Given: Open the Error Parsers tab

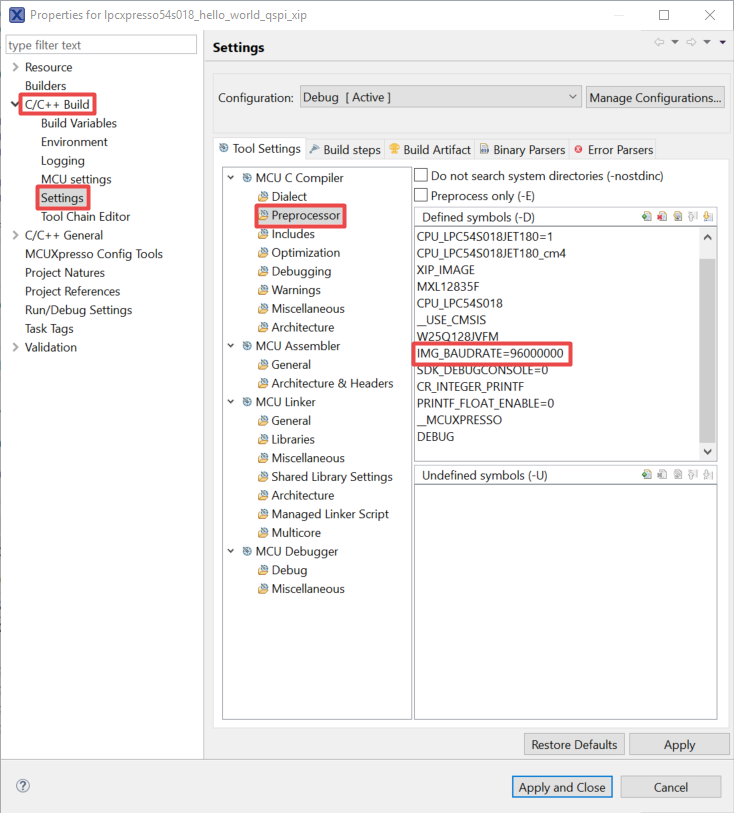Looking at the screenshot, I should click(x=613, y=150).
